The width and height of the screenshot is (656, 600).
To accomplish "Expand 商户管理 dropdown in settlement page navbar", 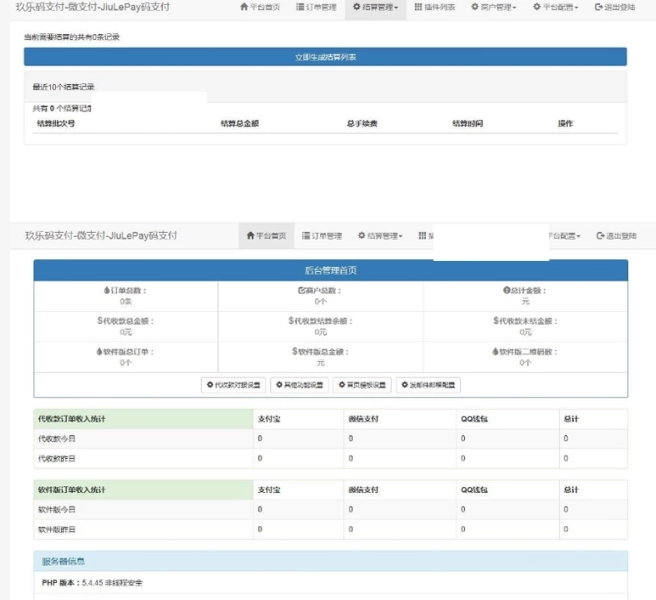I will tap(494, 7).
